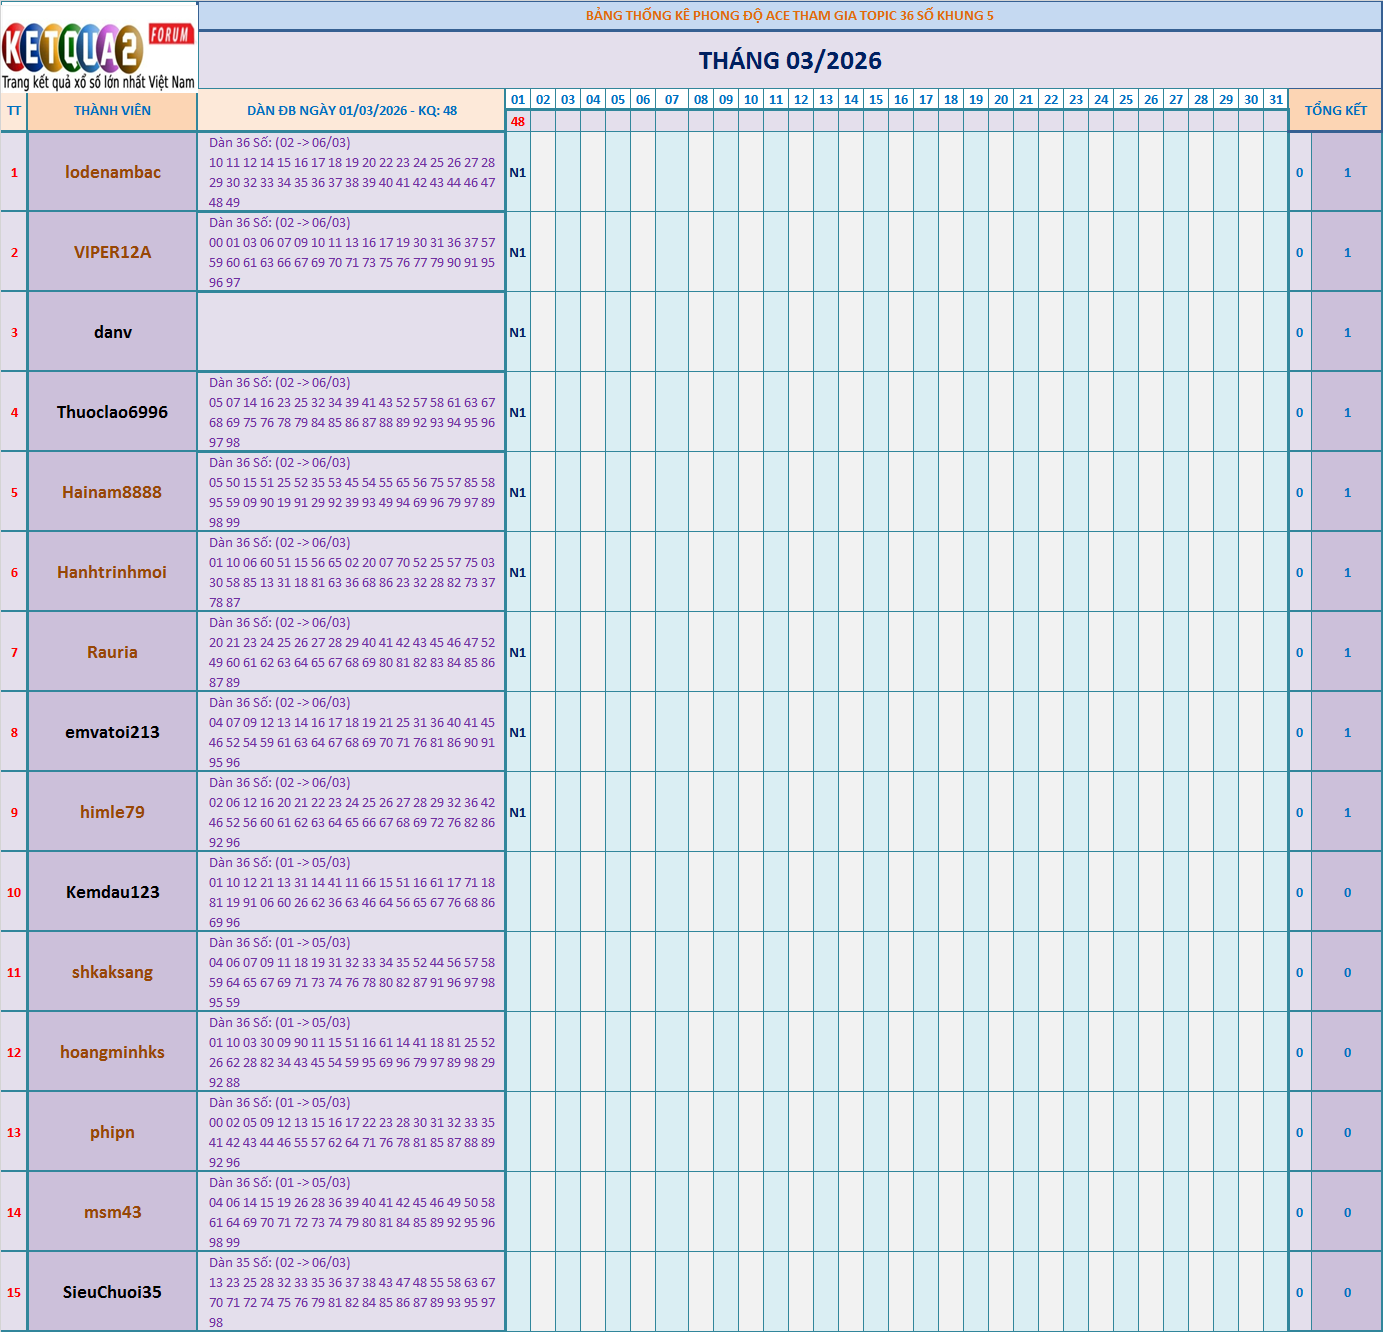Click the N1 marker in danv's row
The height and width of the screenshot is (1332, 1383).
pyautogui.click(x=516, y=331)
